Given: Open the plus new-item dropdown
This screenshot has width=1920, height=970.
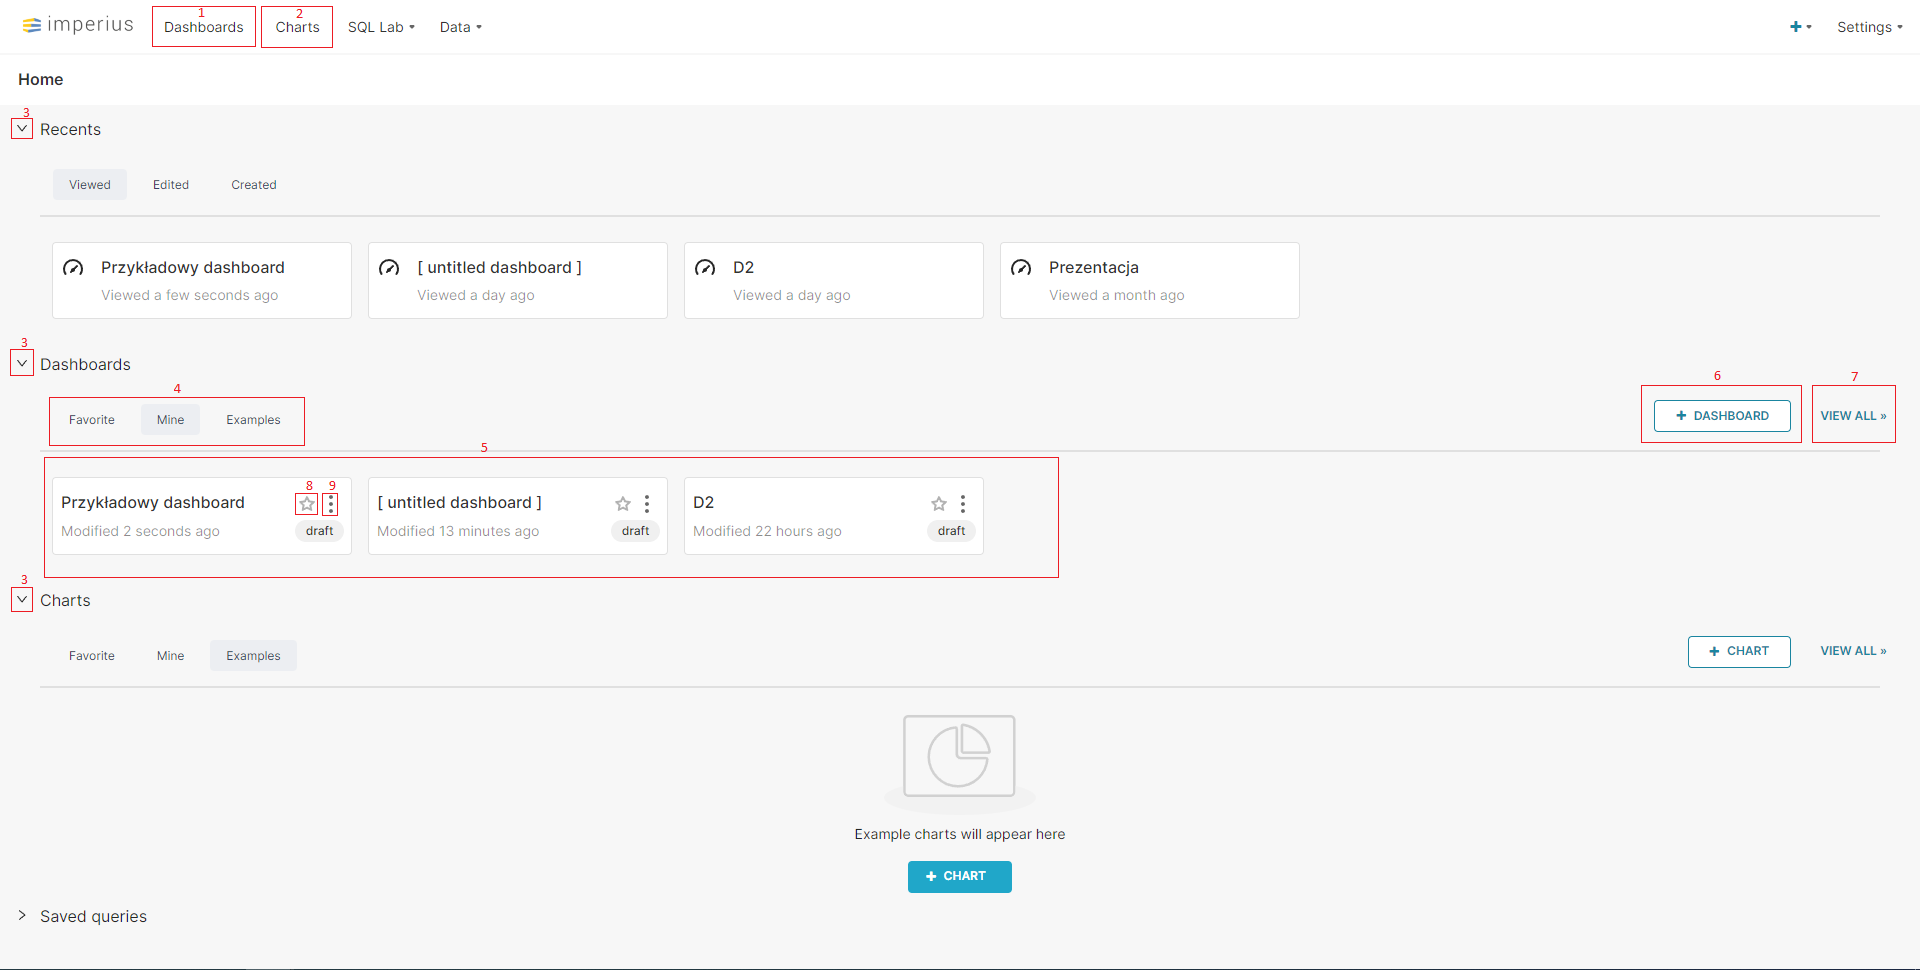Looking at the screenshot, I should (x=1800, y=27).
